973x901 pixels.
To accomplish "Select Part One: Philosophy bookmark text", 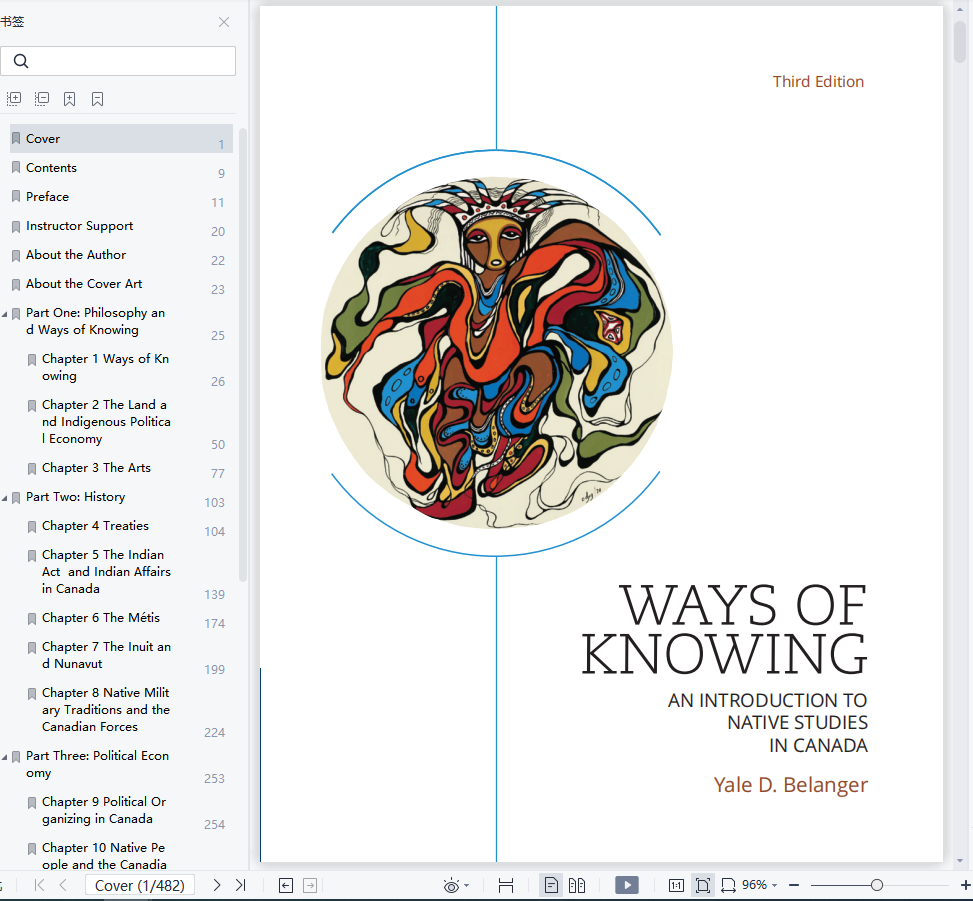I will [x=95, y=321].
